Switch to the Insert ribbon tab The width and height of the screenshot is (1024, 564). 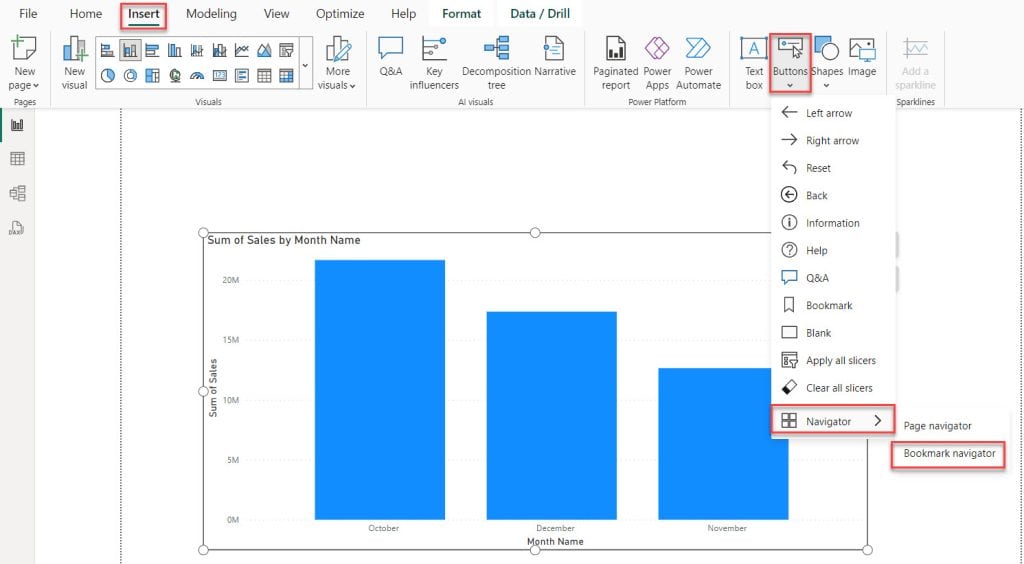pyautogui.click(x=144, y=14)
